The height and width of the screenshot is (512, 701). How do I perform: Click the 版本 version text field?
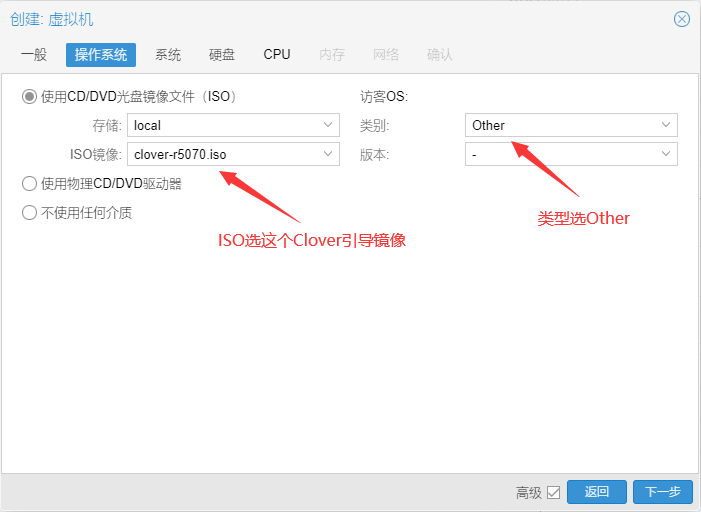pyautogui.click(x=560, y=154)
